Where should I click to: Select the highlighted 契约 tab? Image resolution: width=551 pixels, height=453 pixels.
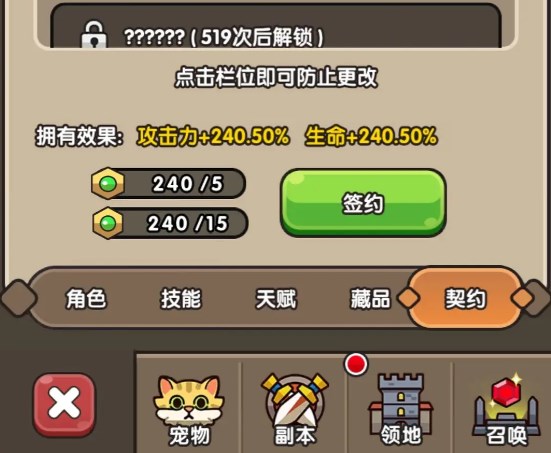tap(465, 298)
